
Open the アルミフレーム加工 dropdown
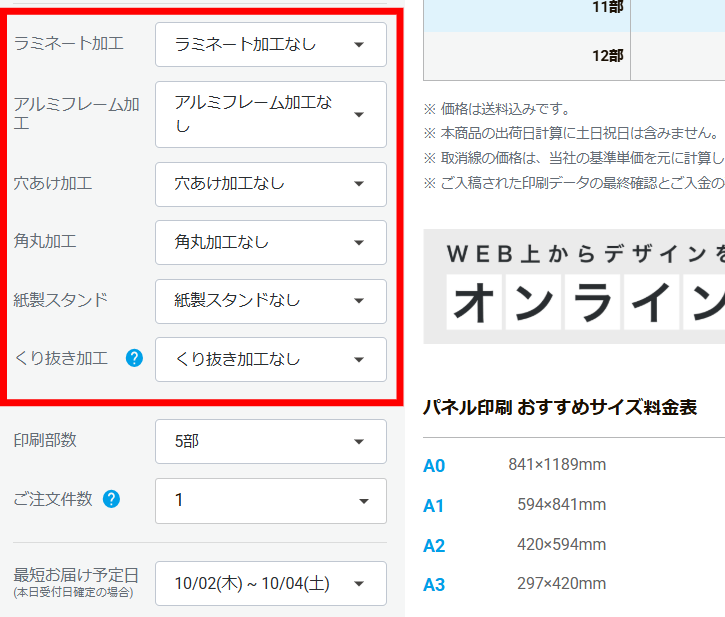pos(270,114)
